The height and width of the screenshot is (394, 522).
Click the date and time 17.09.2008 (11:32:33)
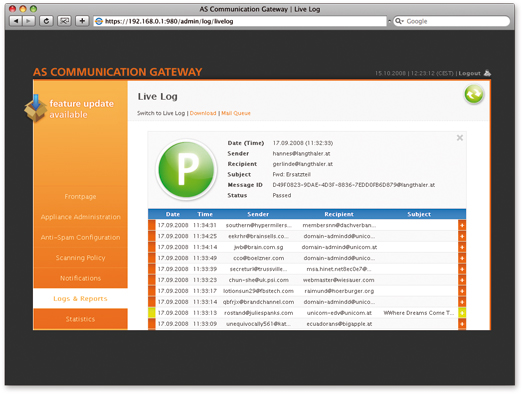click(303, 143)
